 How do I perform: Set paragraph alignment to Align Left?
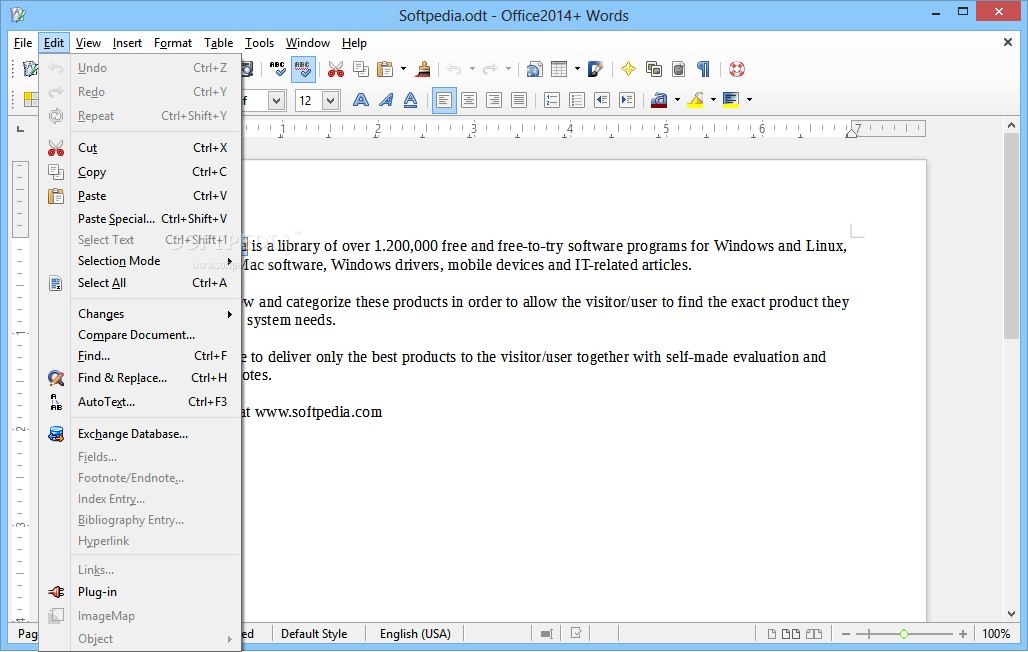(x=444, y=100)
